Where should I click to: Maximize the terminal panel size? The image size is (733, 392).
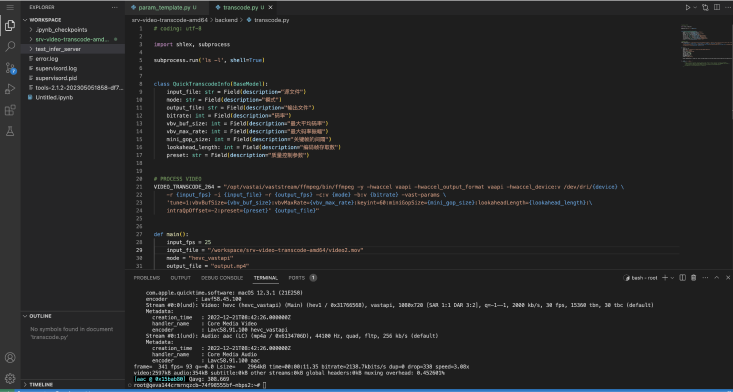tap(717, 278)
